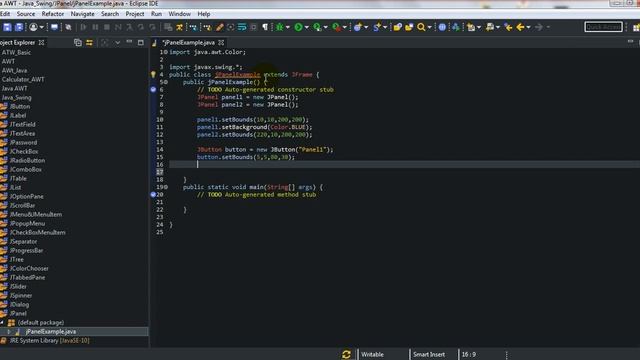Open the Run menu
640x360 pixels.
[156, 14]
